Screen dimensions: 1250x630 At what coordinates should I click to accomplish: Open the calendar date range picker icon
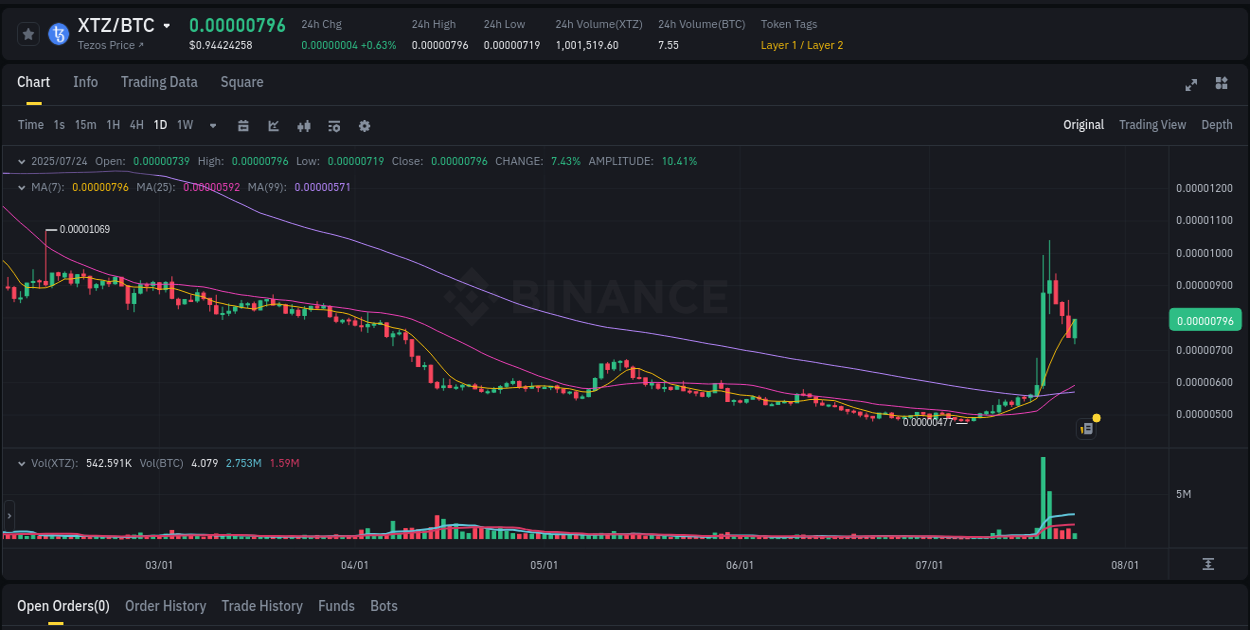click(x=243, y=125)
